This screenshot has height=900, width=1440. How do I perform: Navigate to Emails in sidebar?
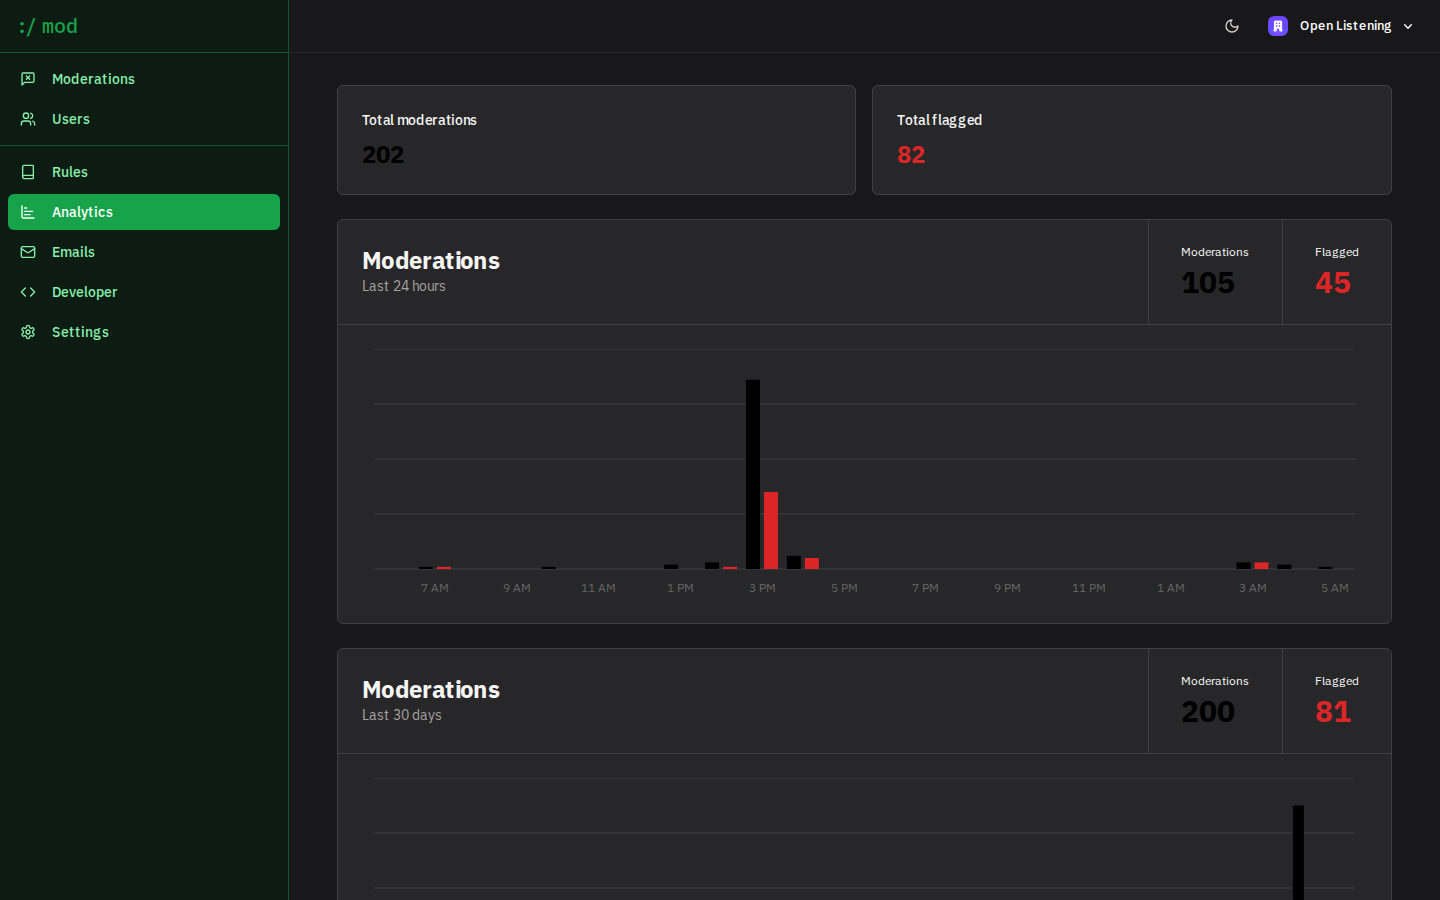pos(144,252)
